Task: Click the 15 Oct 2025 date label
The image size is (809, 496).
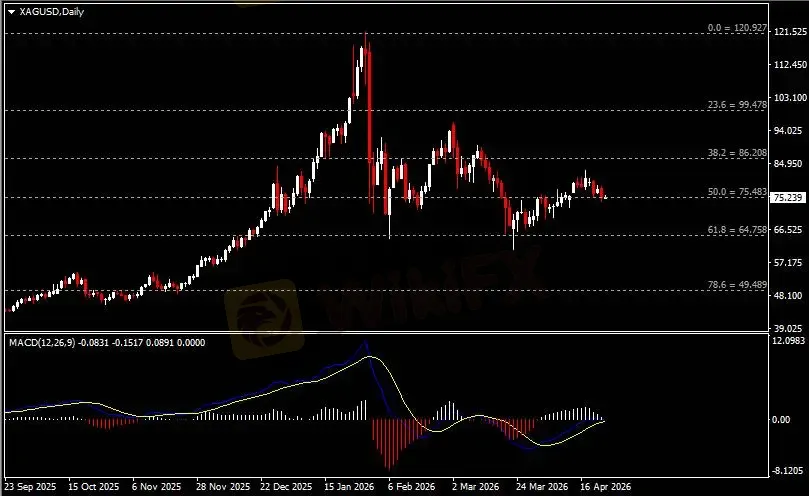Action: 94,487
